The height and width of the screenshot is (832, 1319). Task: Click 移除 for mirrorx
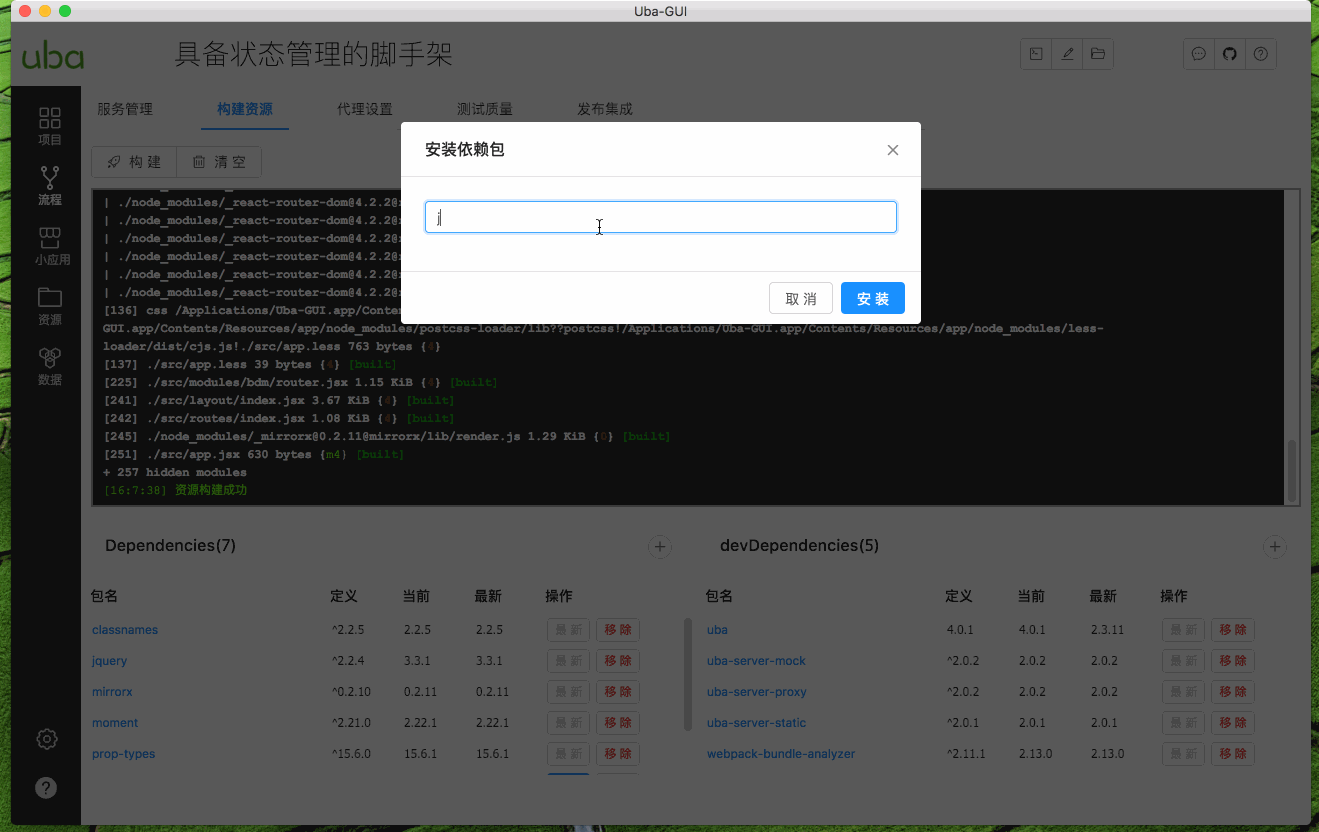point(618,692)
